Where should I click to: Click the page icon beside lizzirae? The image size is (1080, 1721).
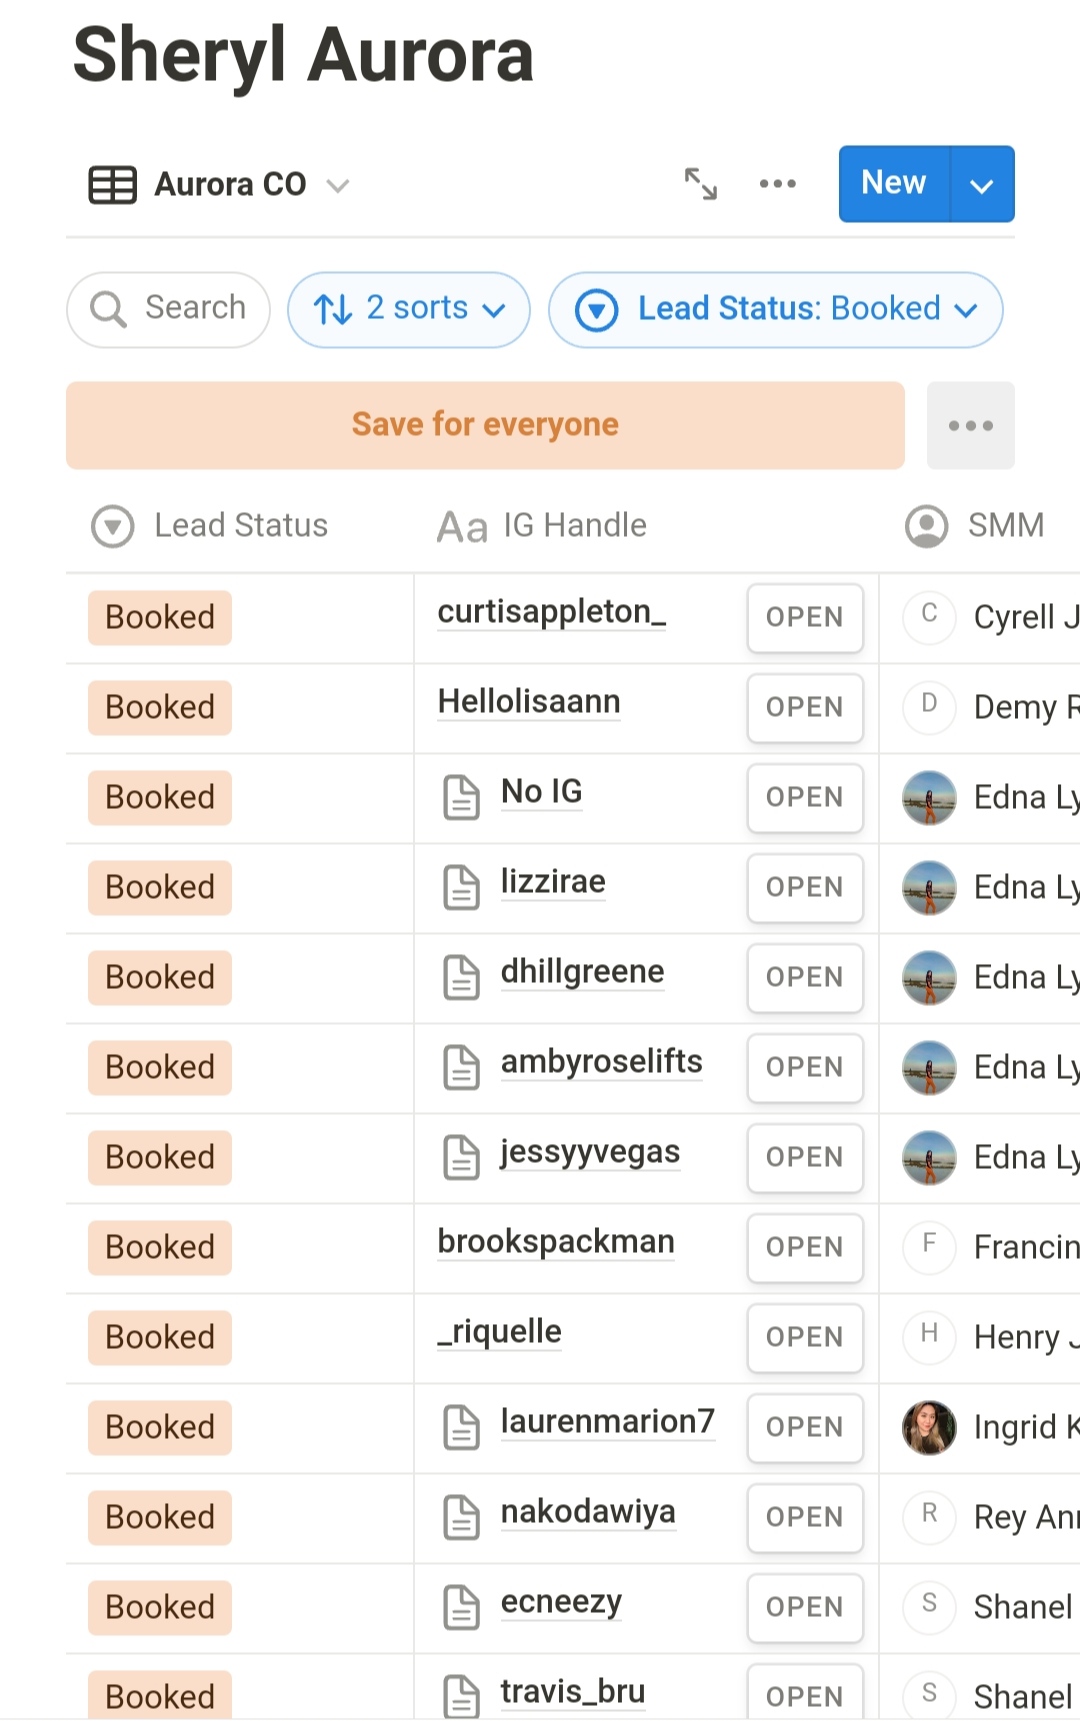461,887
